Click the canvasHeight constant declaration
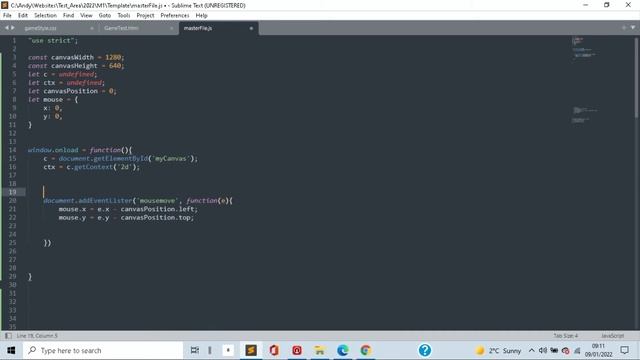640x360 pixels. point(76,66)
